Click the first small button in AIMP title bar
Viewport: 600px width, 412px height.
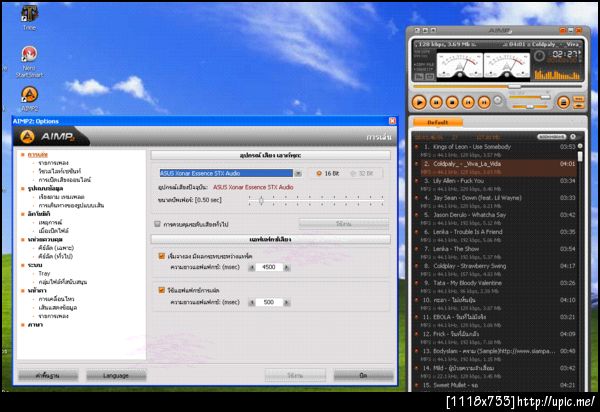pyautogui.click(x=417, y=30)
